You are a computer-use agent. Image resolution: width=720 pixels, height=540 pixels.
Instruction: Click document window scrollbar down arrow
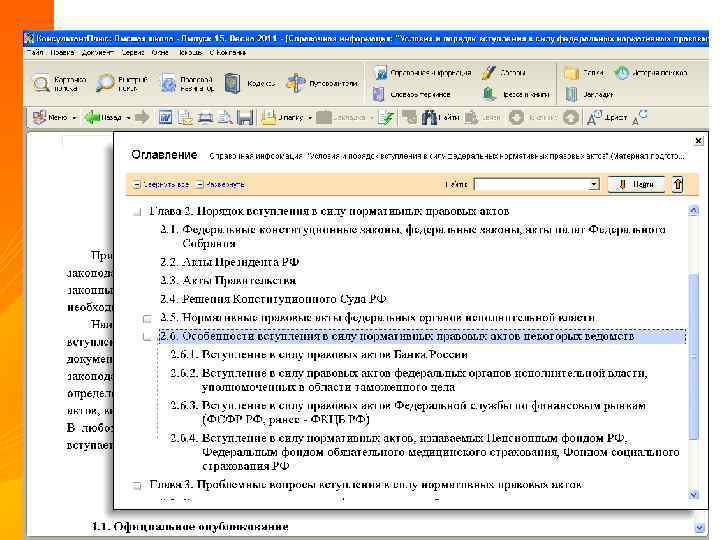[699, 528]
